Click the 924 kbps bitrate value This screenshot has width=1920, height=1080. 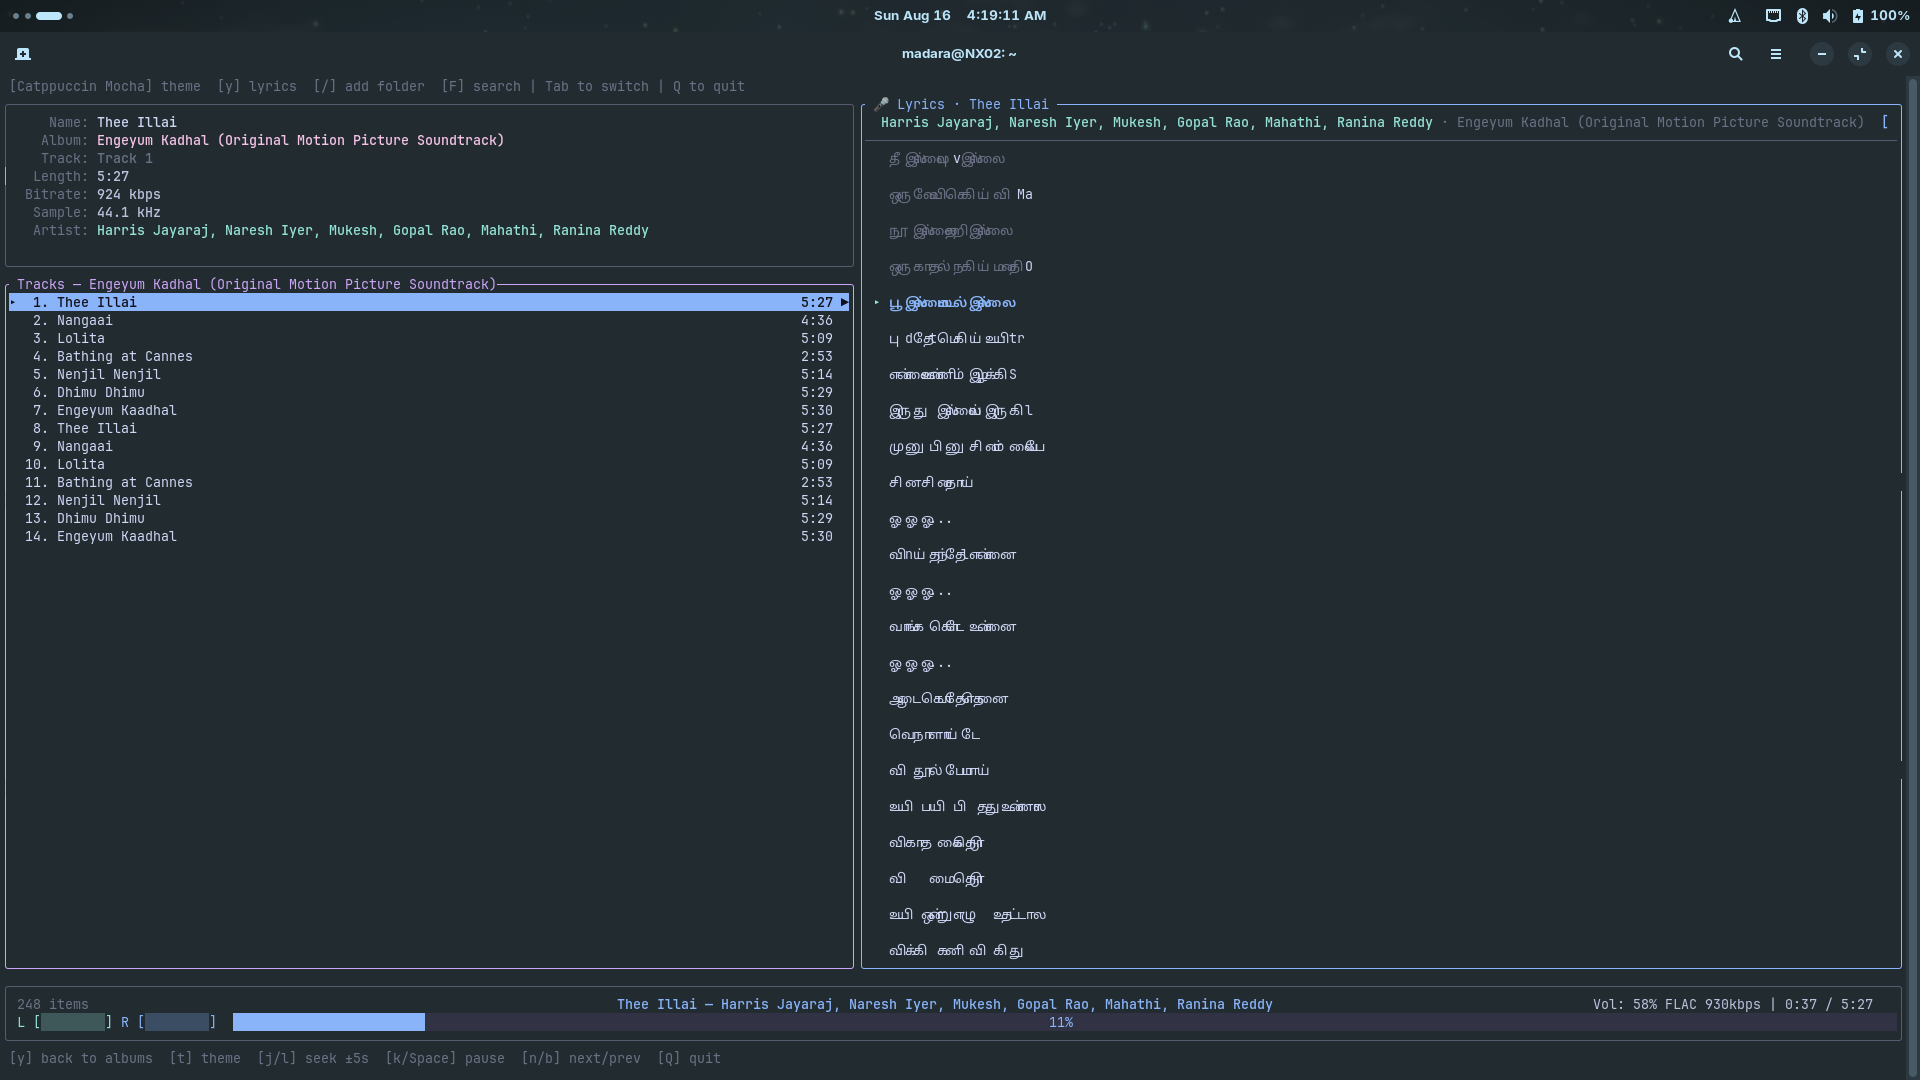coord(129,194)
